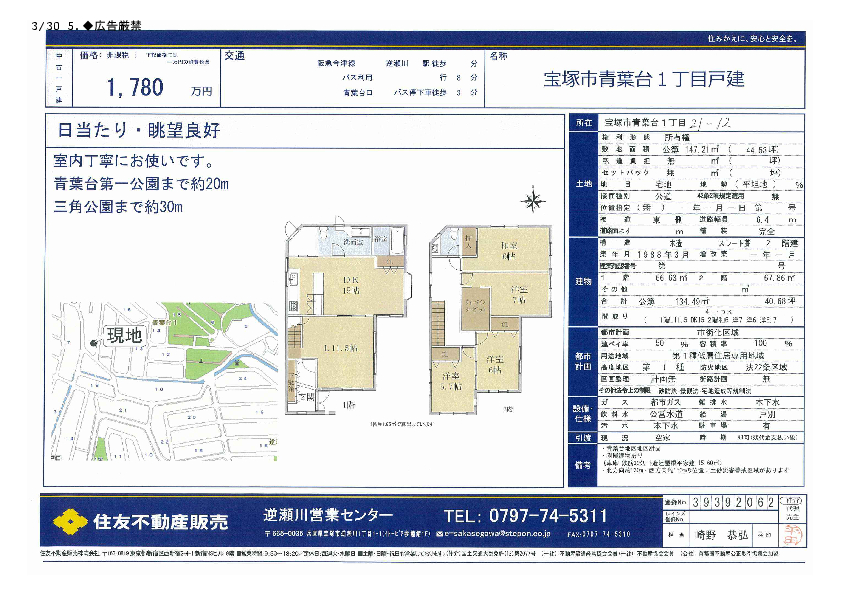
Task: Click the compass rose north indicator
Action: (534, 201)
